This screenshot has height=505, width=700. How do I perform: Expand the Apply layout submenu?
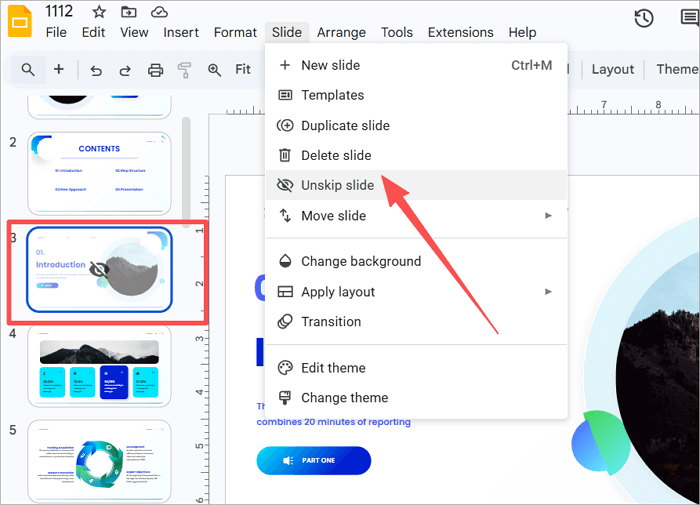[x=416, y=292]
